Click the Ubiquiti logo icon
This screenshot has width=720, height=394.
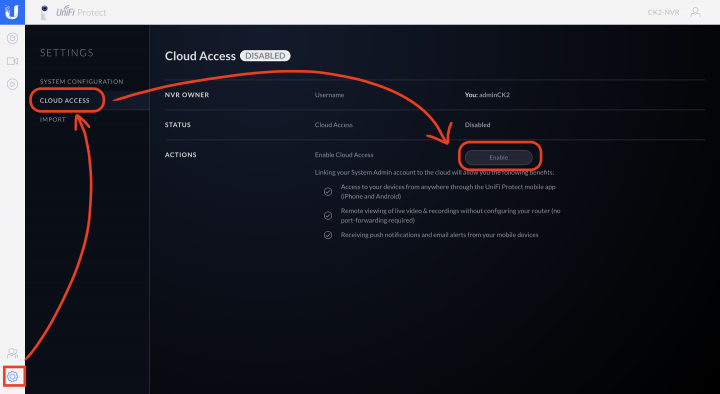[12, 12]
